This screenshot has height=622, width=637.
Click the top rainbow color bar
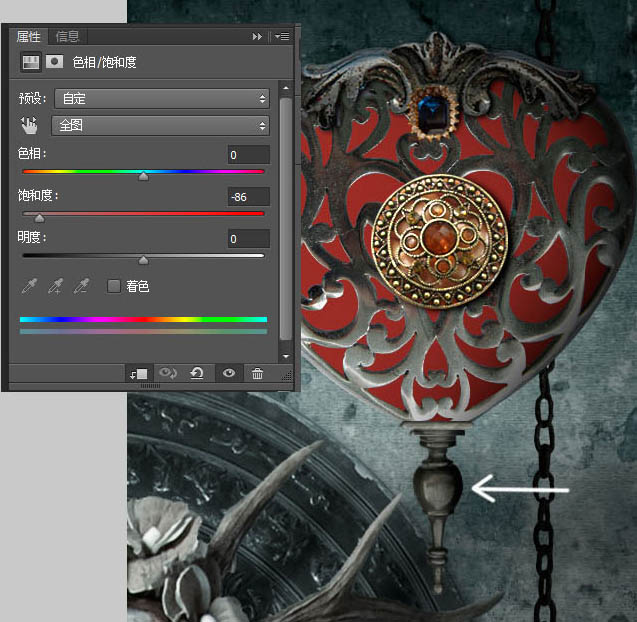tap(143, 320)
